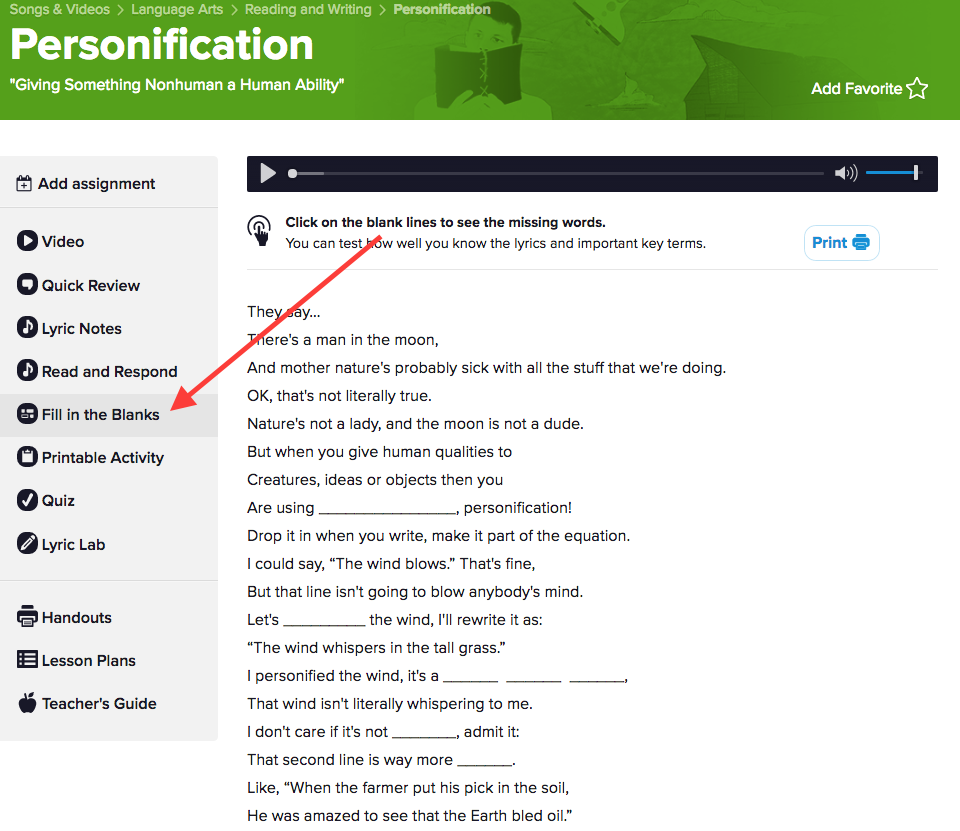Select Fill in the Blanks

pyautogui.click(x=100, y=415)
